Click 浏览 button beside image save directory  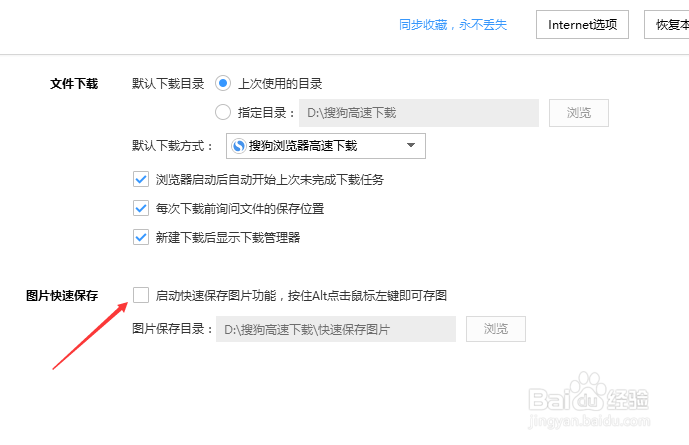496,329
